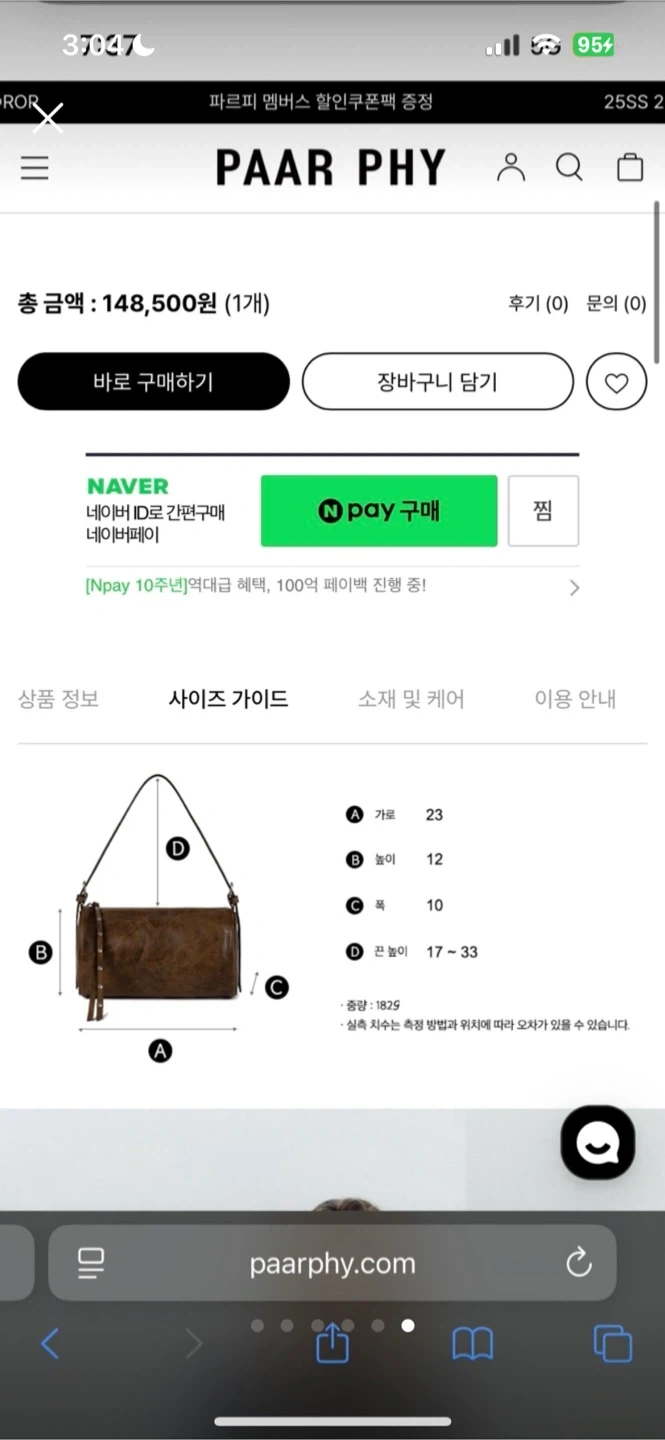Screen dimensions: 665x1440
Task: Select the 이용 안내 tab
Action: [x=575, y=699]
